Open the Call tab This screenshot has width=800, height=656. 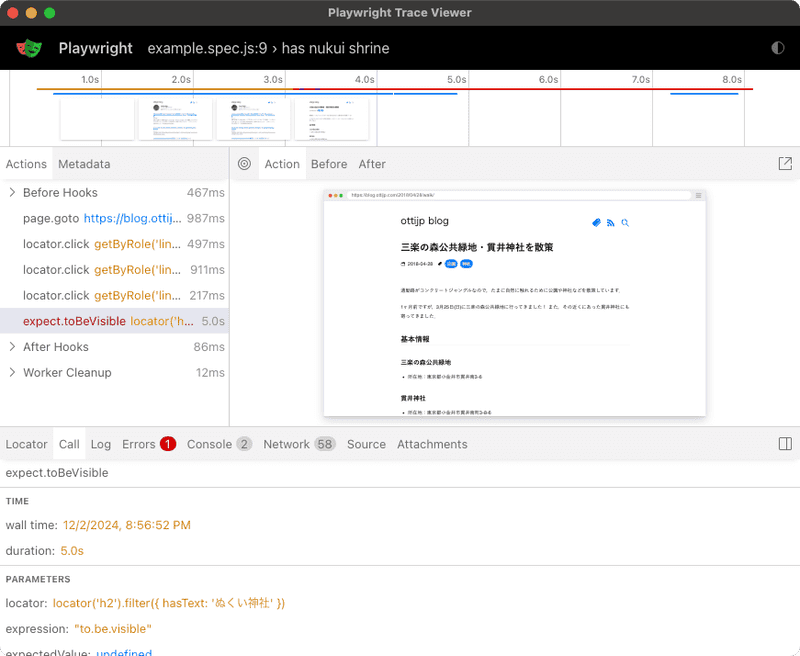[69, 444]
